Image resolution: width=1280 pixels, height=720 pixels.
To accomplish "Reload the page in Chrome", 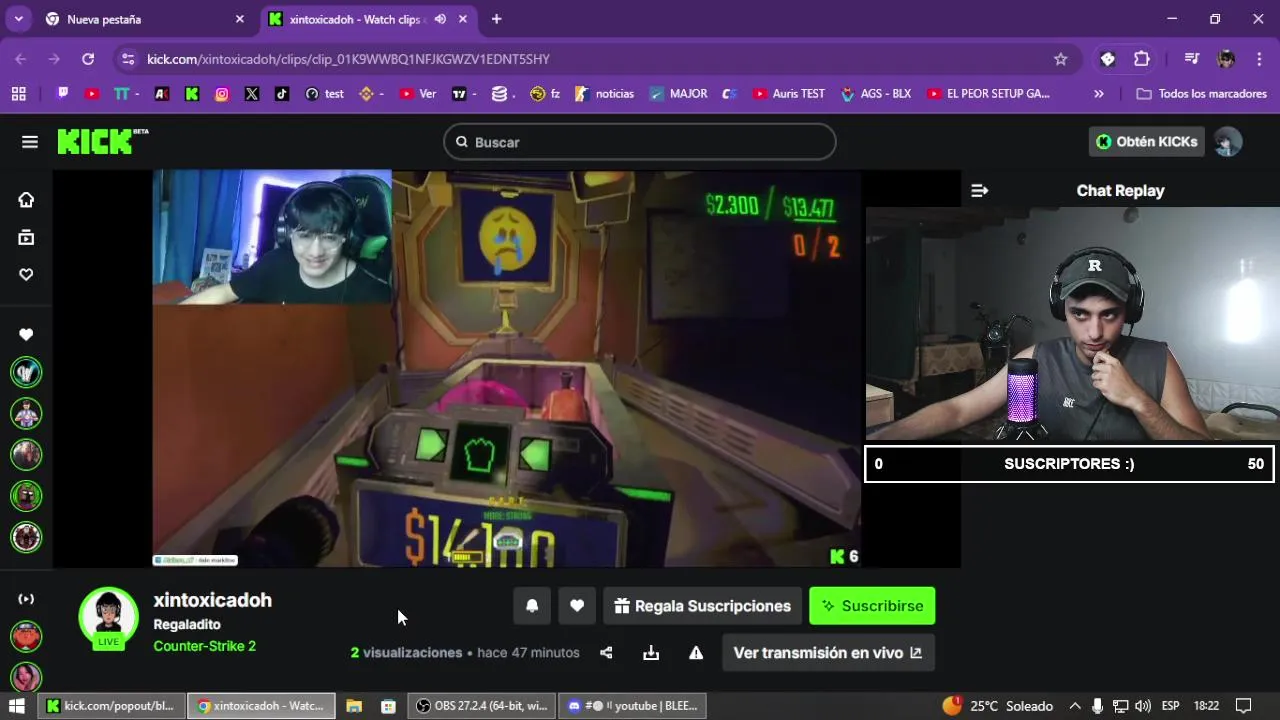I will tap(88, 59).
